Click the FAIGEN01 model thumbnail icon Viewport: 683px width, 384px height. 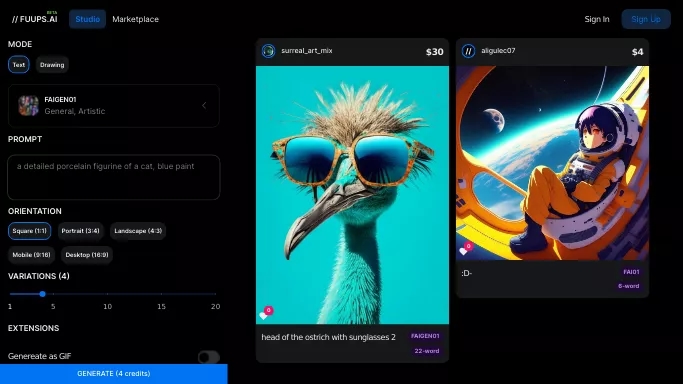click(x=28, y=105)
